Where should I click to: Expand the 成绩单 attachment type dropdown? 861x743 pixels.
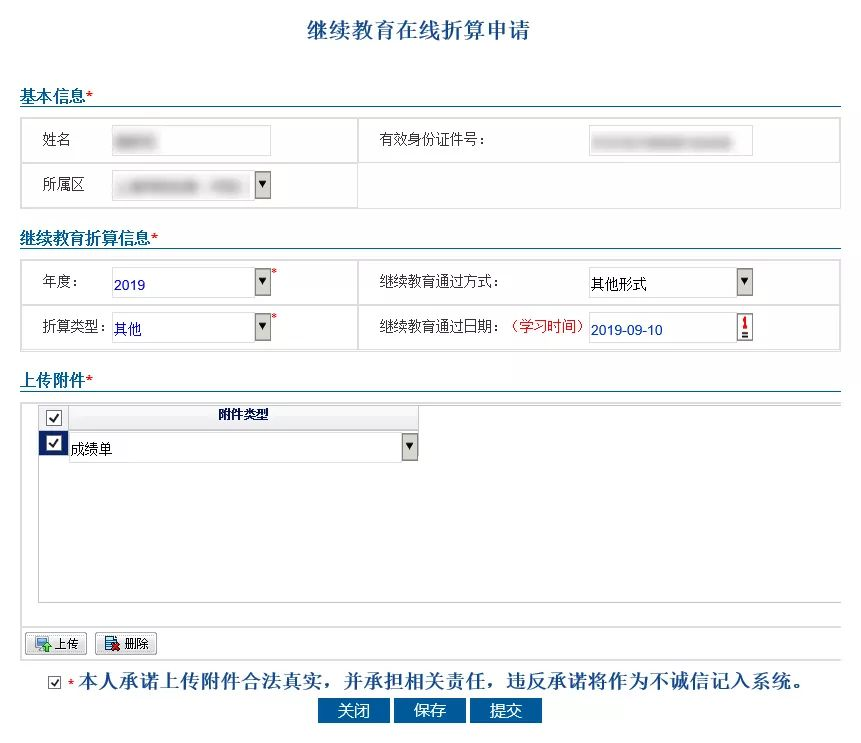pos(409,448)
